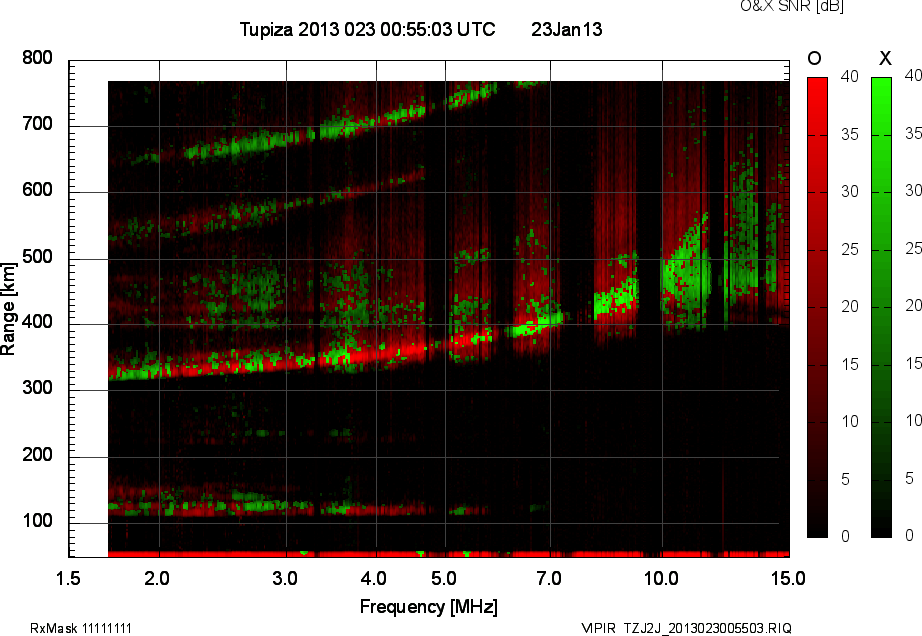Click the date label '23Jan13'
922x636 pixels.
567,29
